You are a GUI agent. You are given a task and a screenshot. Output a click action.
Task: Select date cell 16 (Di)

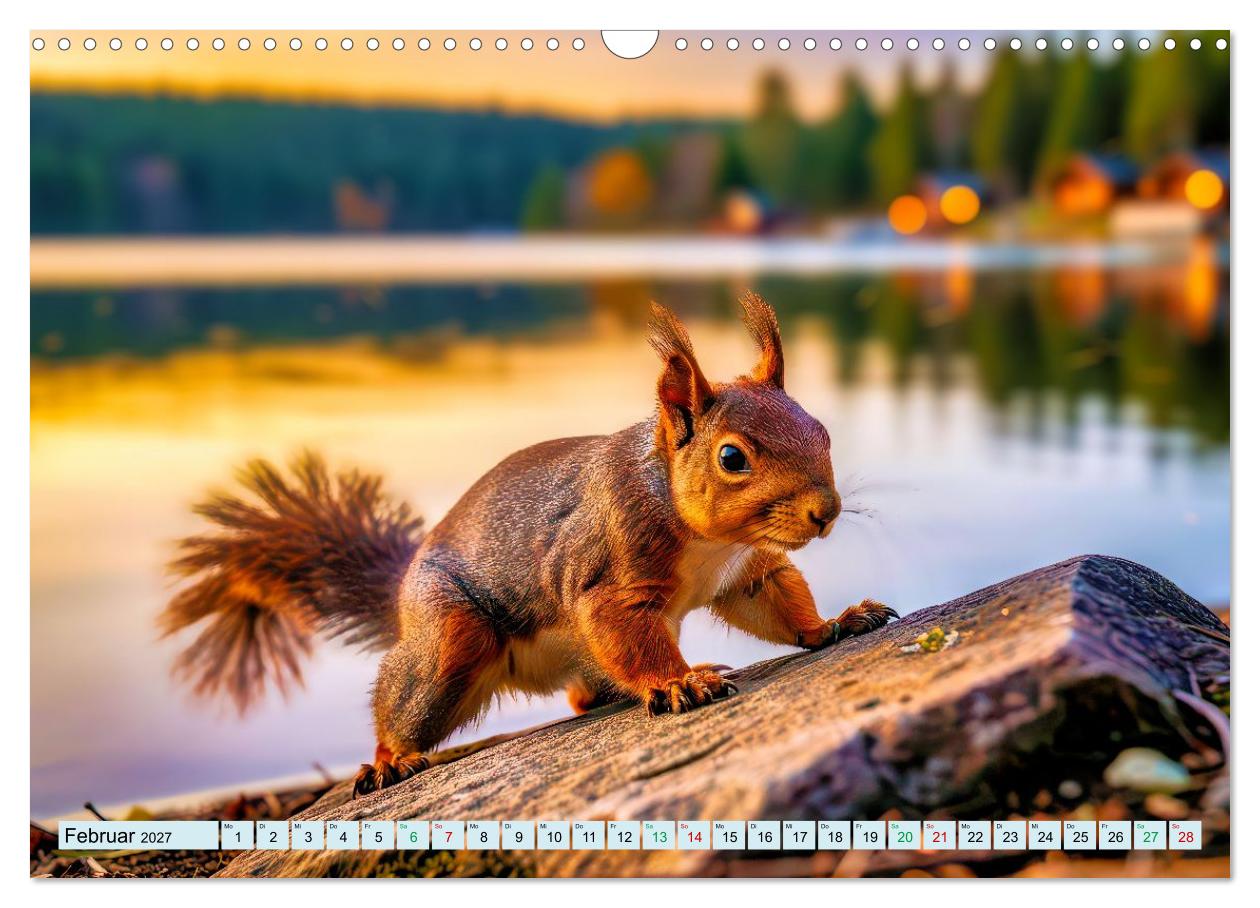pos(763,836)
